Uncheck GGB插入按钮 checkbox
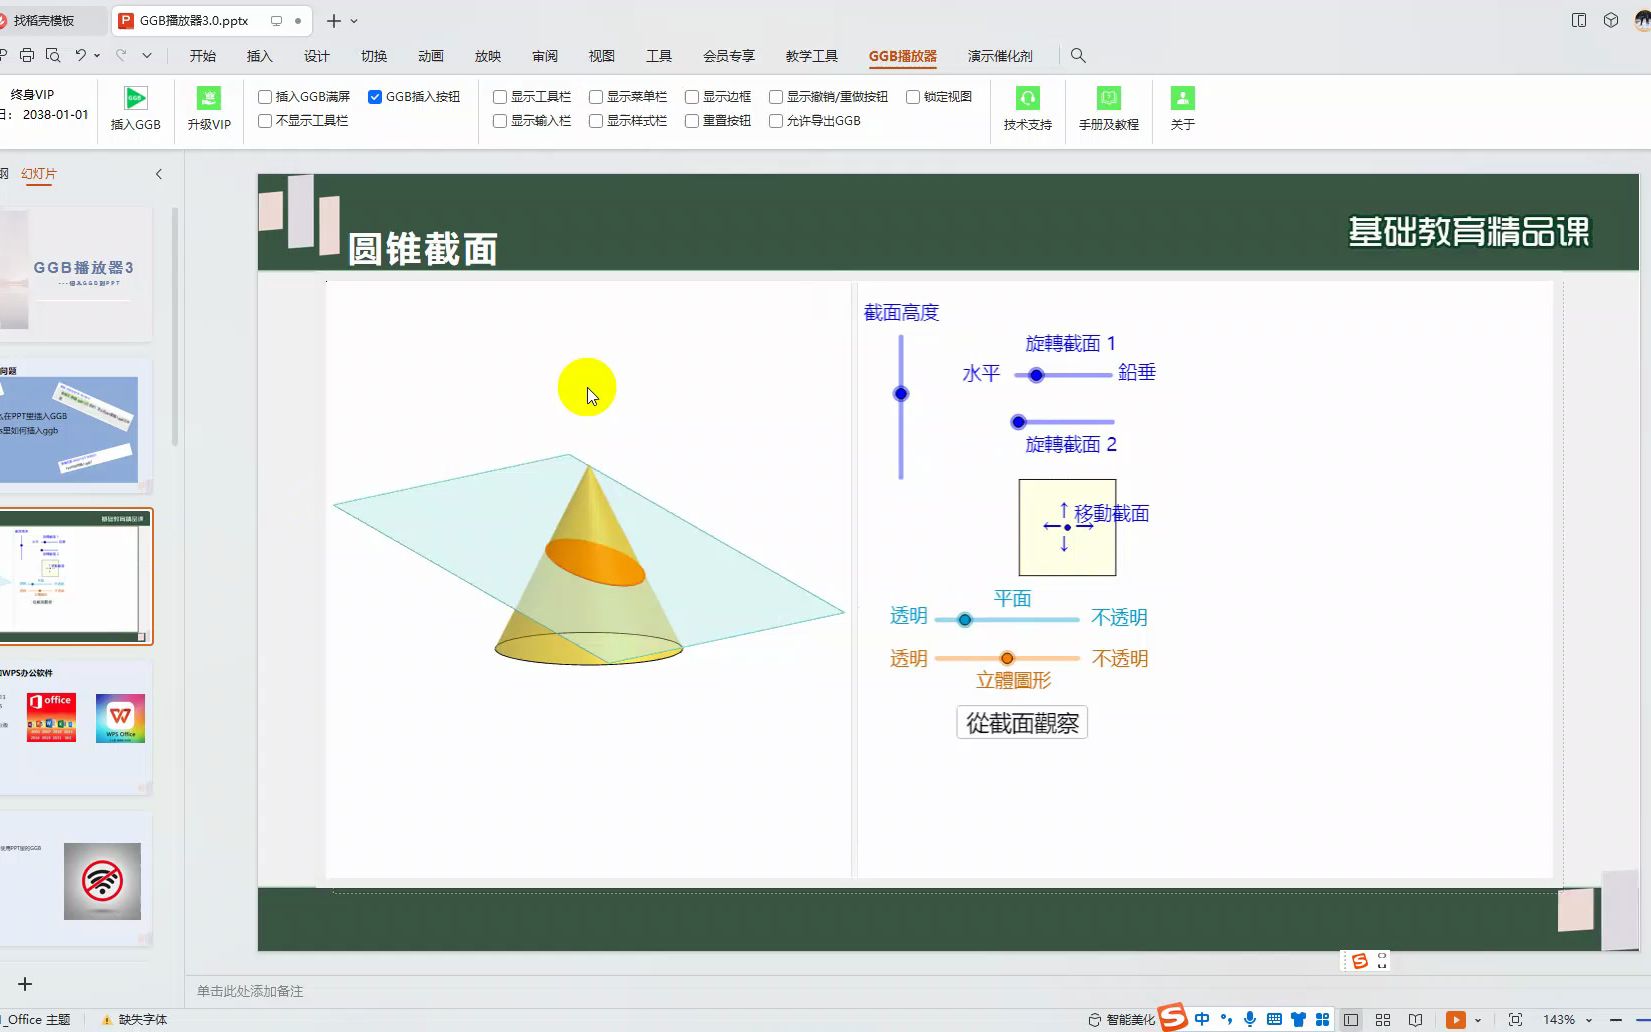The height and width of the screenshot is (1032, 1651). 375,97
